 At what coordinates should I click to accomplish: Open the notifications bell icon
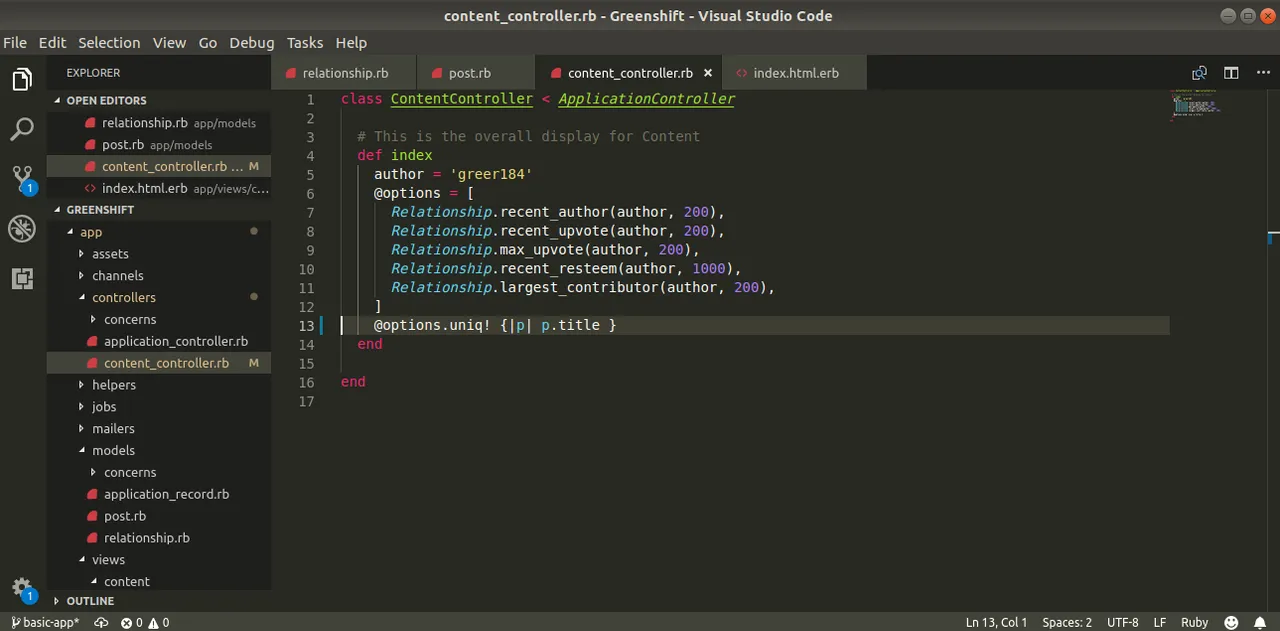click(x=1260, y=622)
